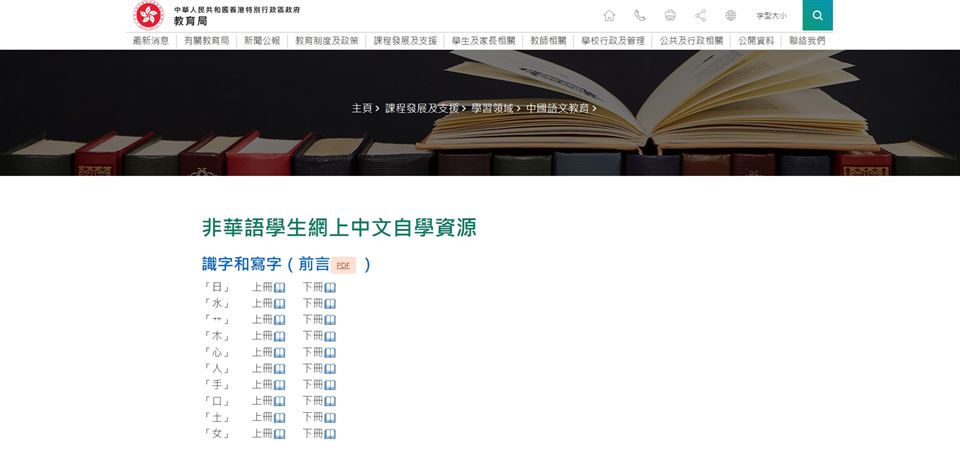Open the 字型大小 text size option
Image resolution: width=960 pixels, height=472 pixels.
(771, 16)
